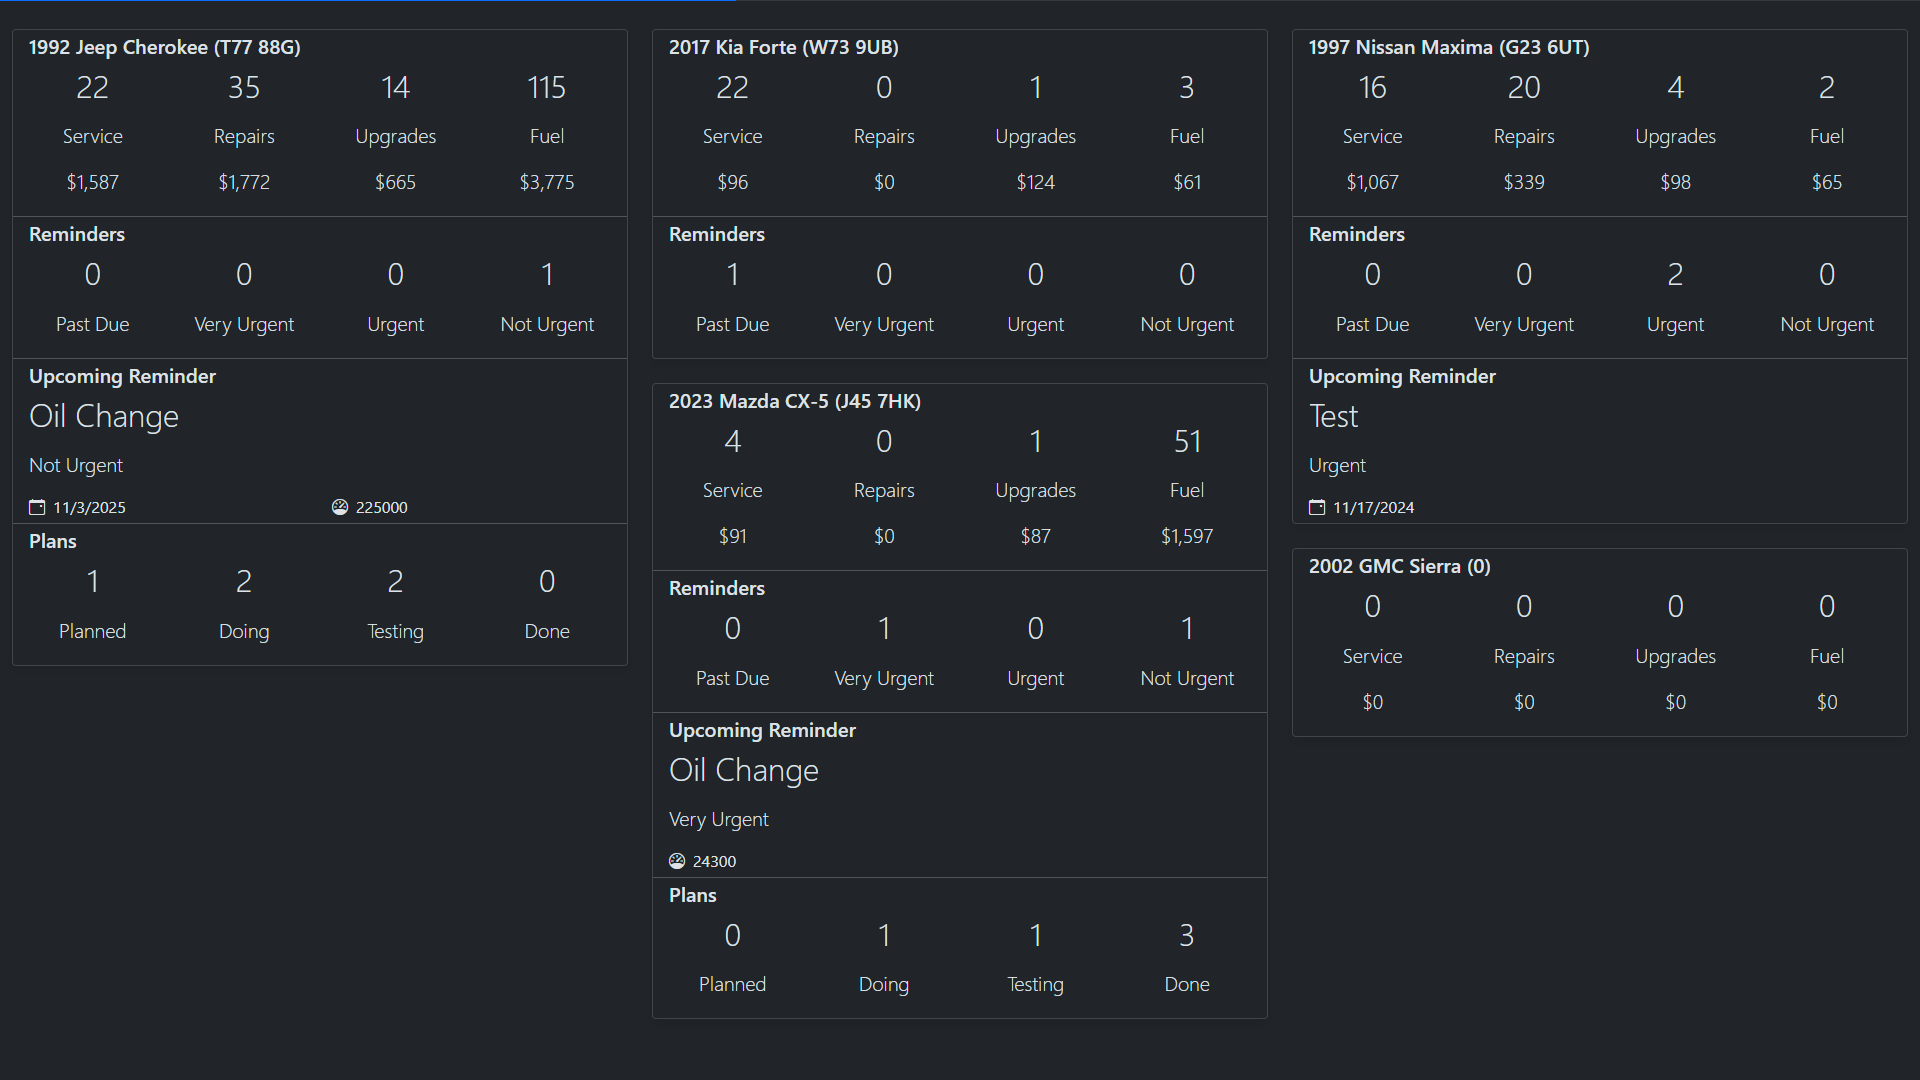Viewport: 1920px width, 1080px height.
Task: Click Mazda CX-5 Fuel count 51
Action: pos(1187,442)
